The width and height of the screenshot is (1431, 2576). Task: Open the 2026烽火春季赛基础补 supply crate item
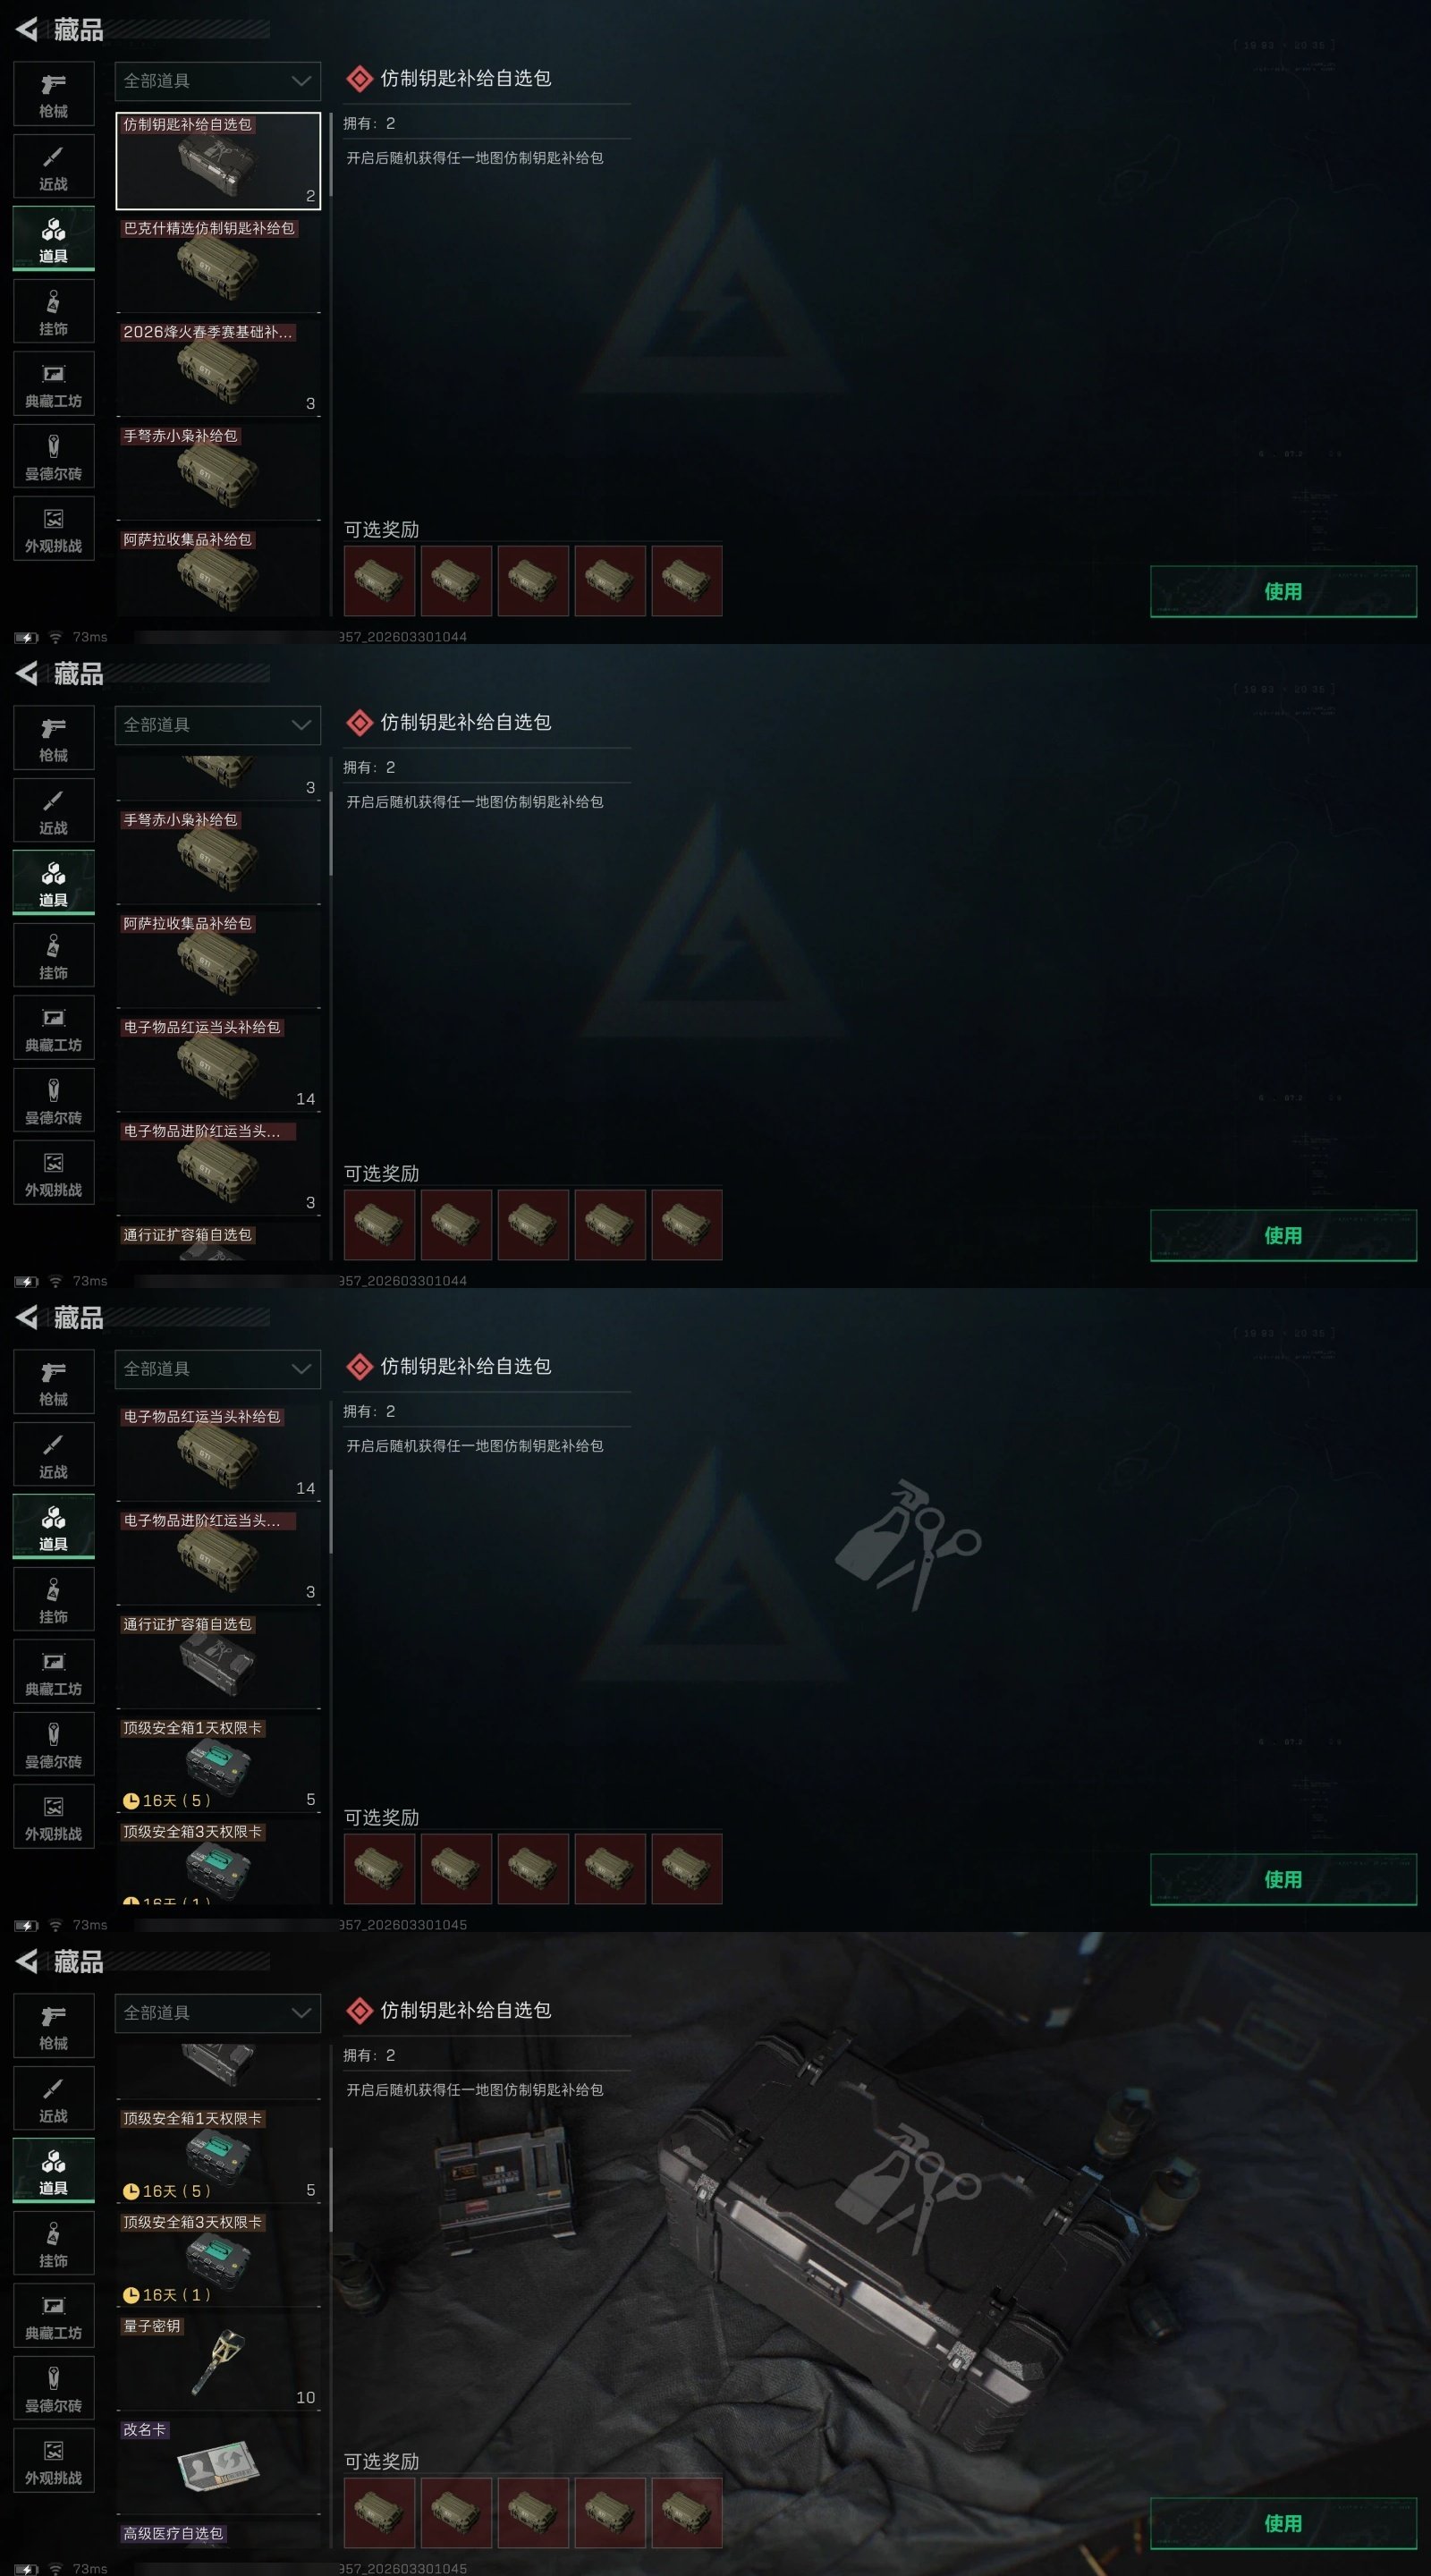click(x=218, y=368)
